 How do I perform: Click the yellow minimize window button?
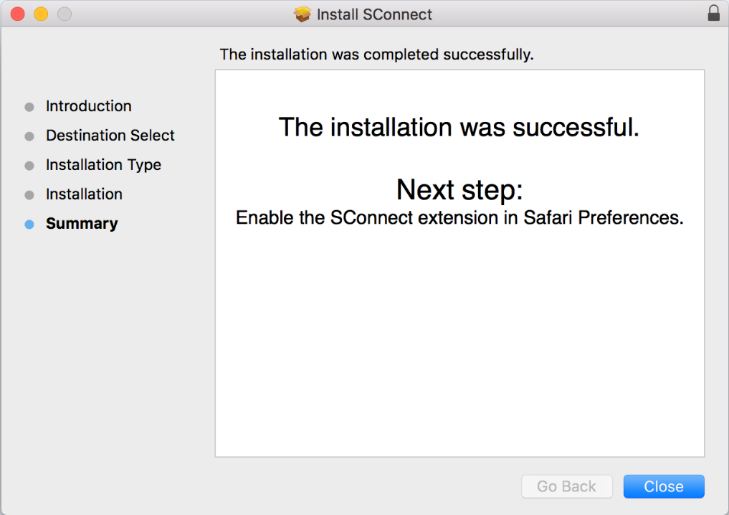(x=41, y=14)
